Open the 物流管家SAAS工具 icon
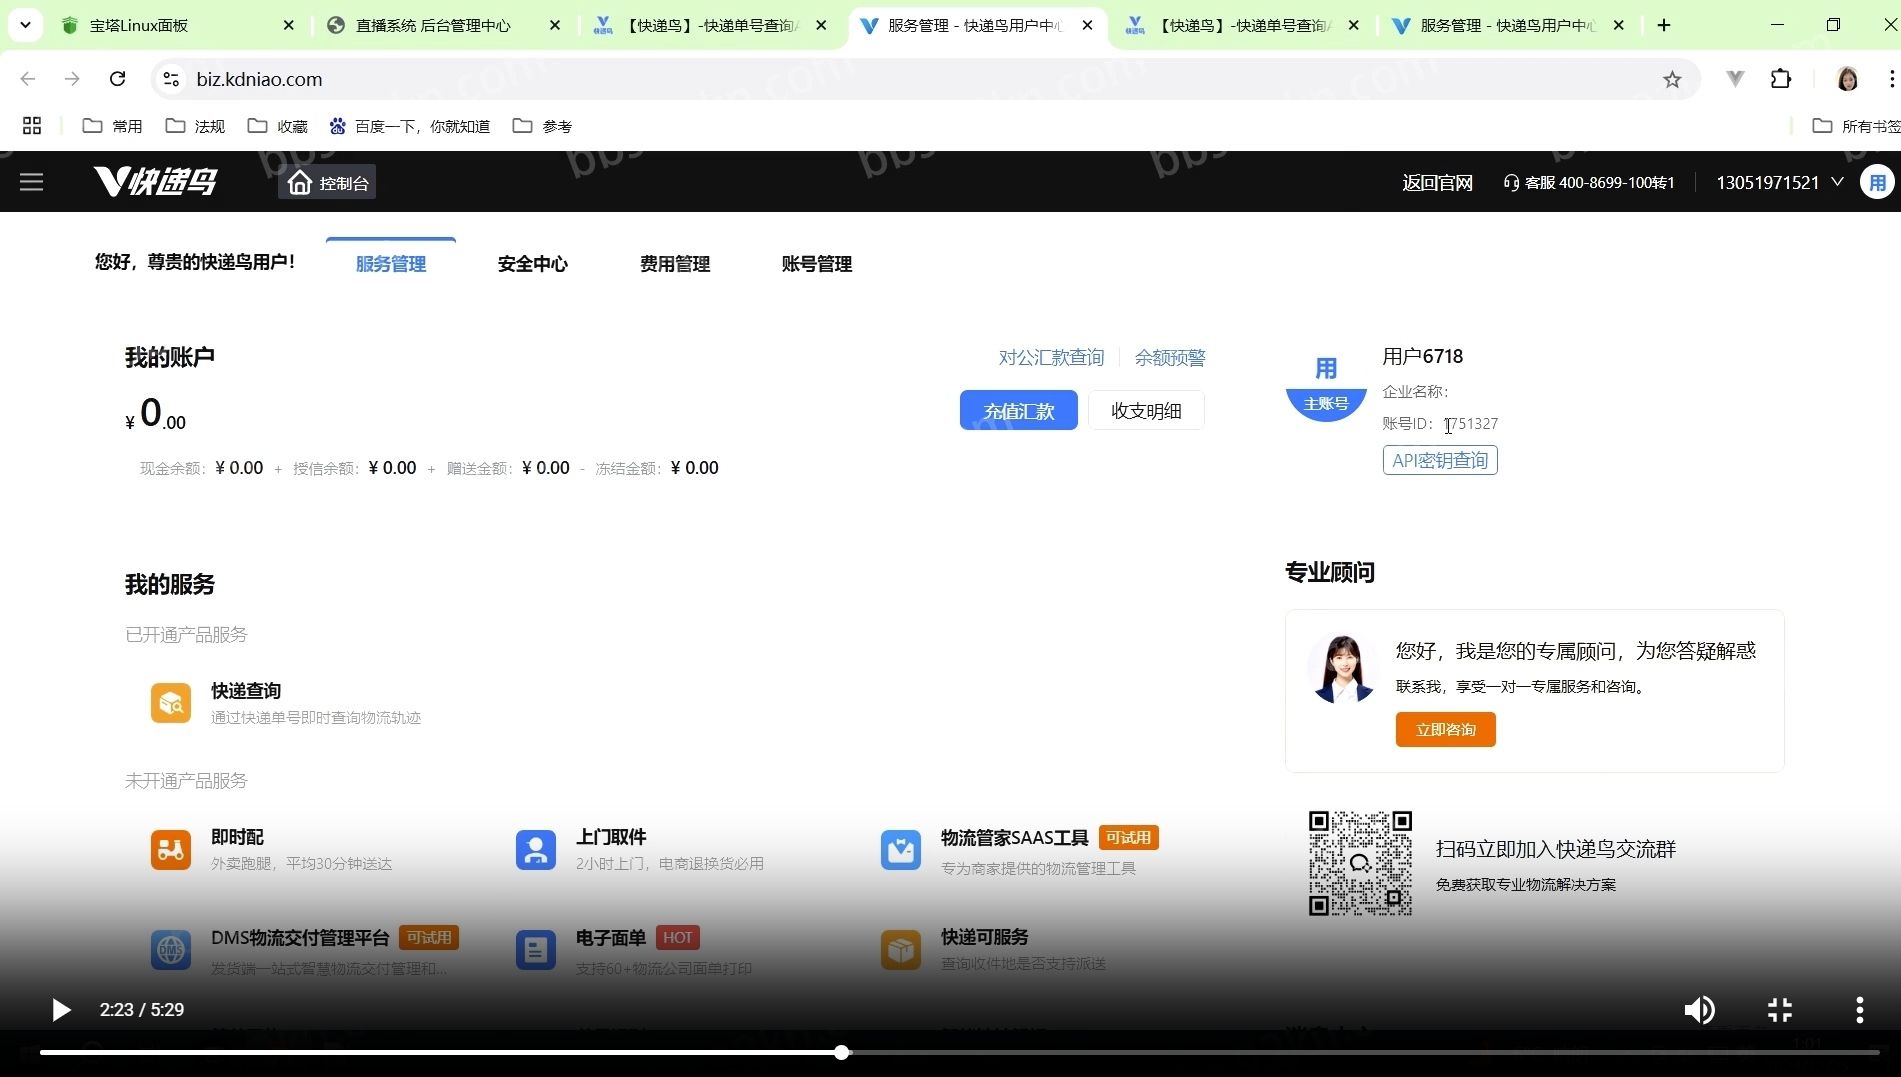Image resolution: width=1901 pixels, height=1077 pixels. pos(901,850)
